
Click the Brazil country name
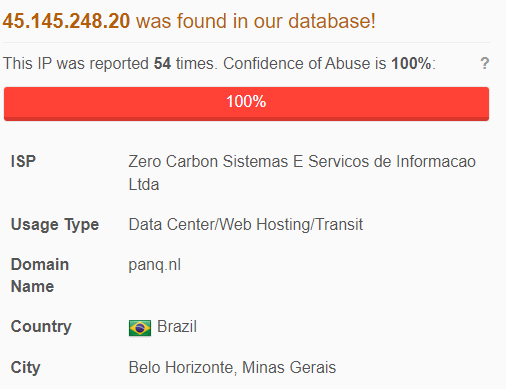pyautogui.click(x=177, y=326)
